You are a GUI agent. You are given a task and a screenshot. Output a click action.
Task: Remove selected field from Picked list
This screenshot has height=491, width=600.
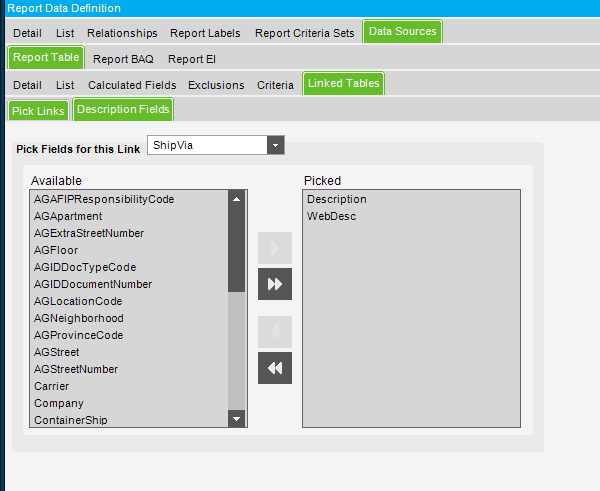coord(275,331)
